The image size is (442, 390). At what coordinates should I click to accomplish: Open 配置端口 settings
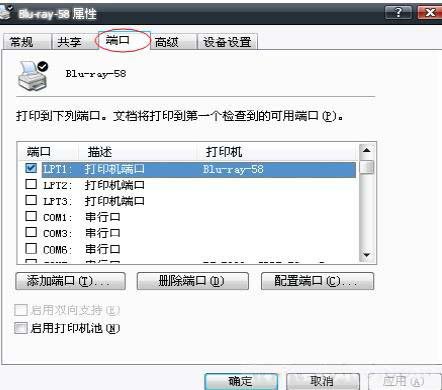tap(317, 281)
